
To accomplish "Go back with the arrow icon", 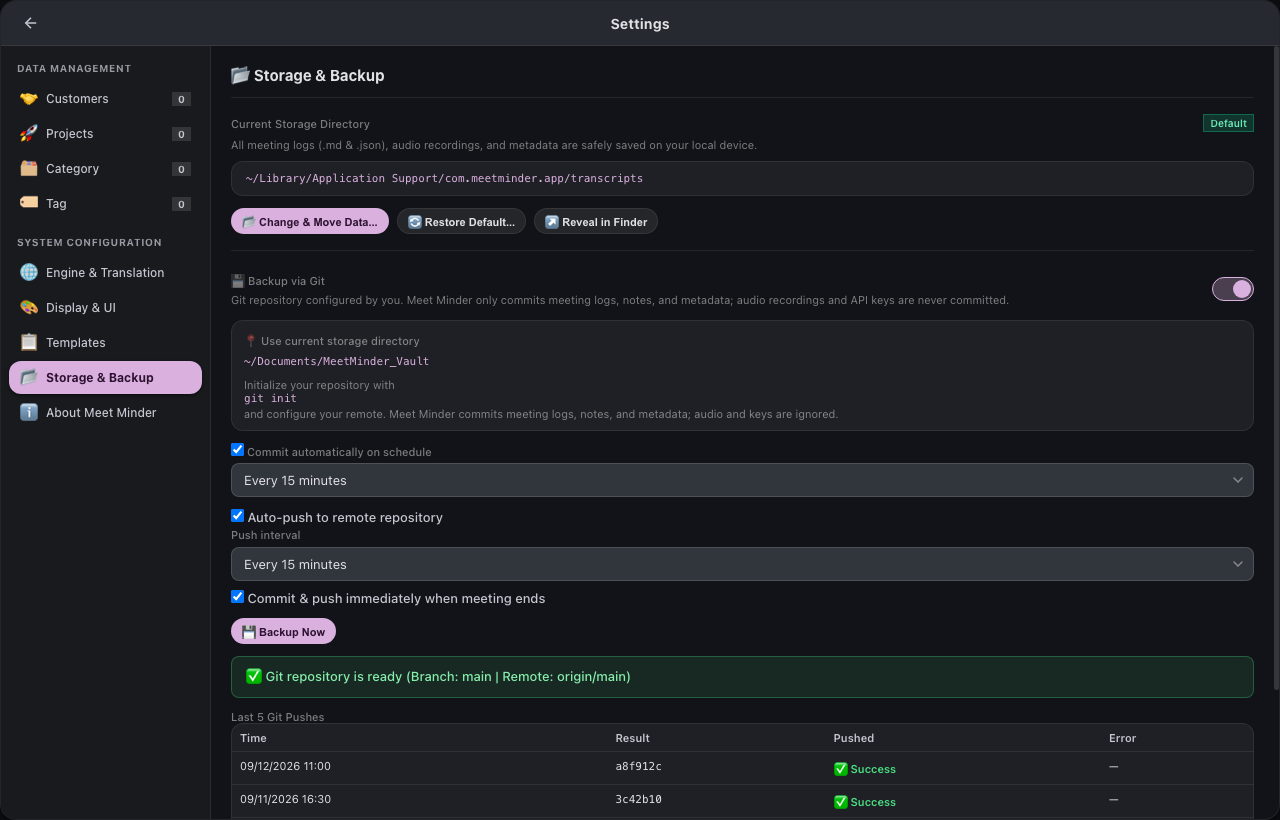I will (x=30, y=23).
